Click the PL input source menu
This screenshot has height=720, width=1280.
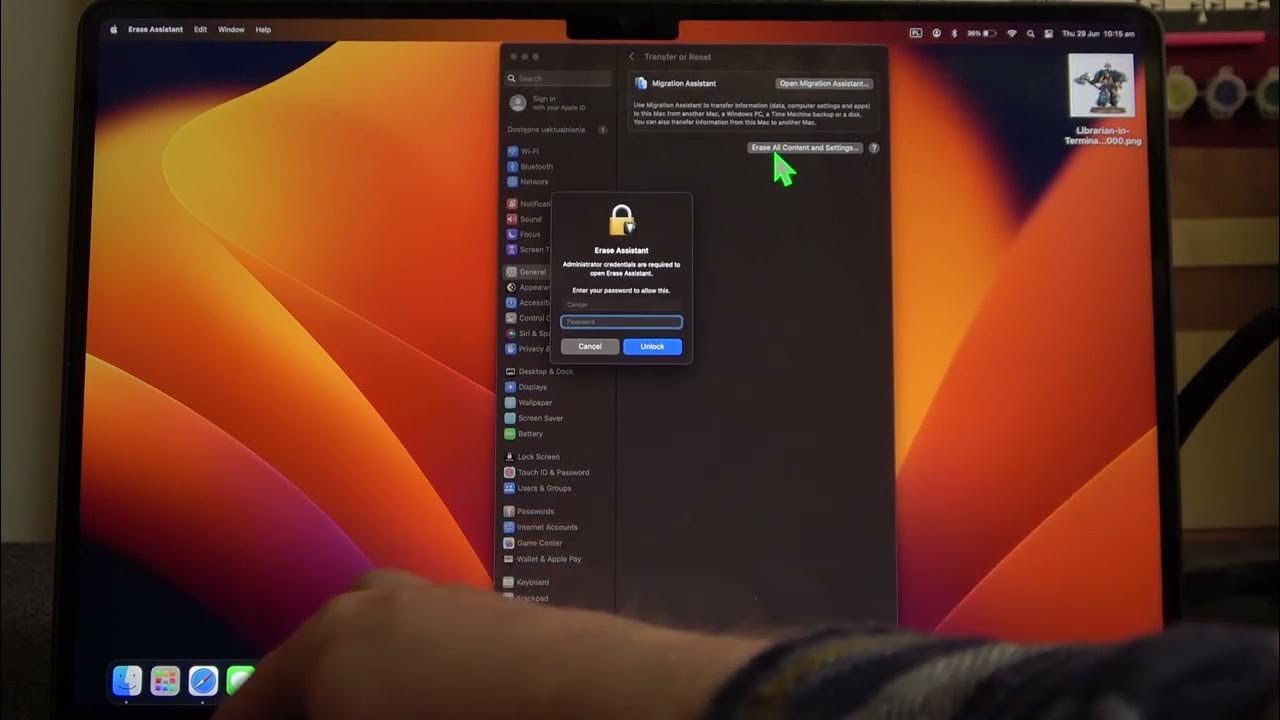916,32
